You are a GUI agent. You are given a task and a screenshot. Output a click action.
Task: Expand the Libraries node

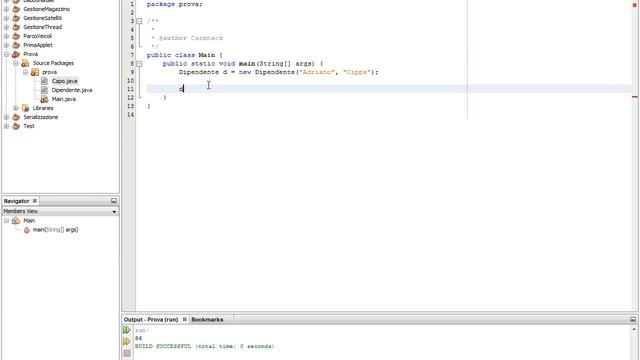coord(16,108)
